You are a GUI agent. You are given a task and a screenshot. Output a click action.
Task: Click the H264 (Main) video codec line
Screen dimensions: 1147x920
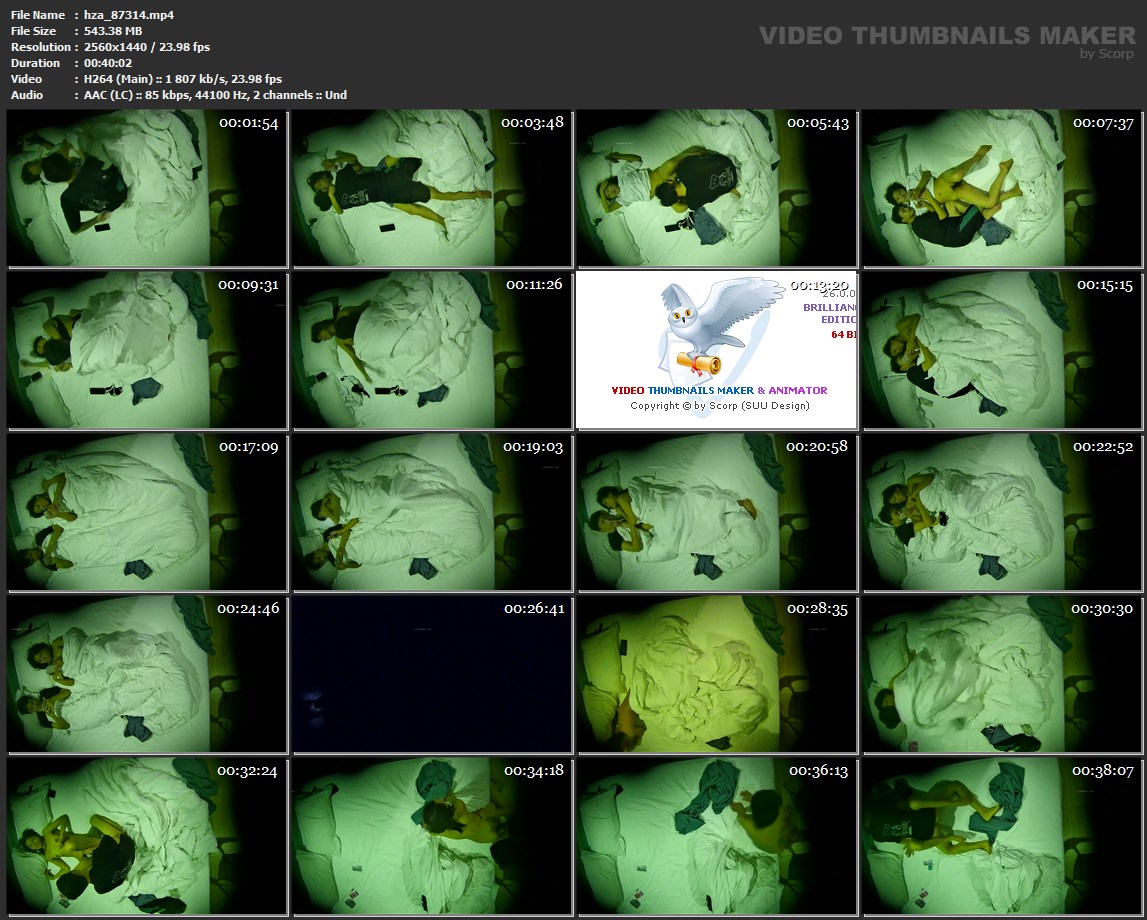click(x=183, y=79)
